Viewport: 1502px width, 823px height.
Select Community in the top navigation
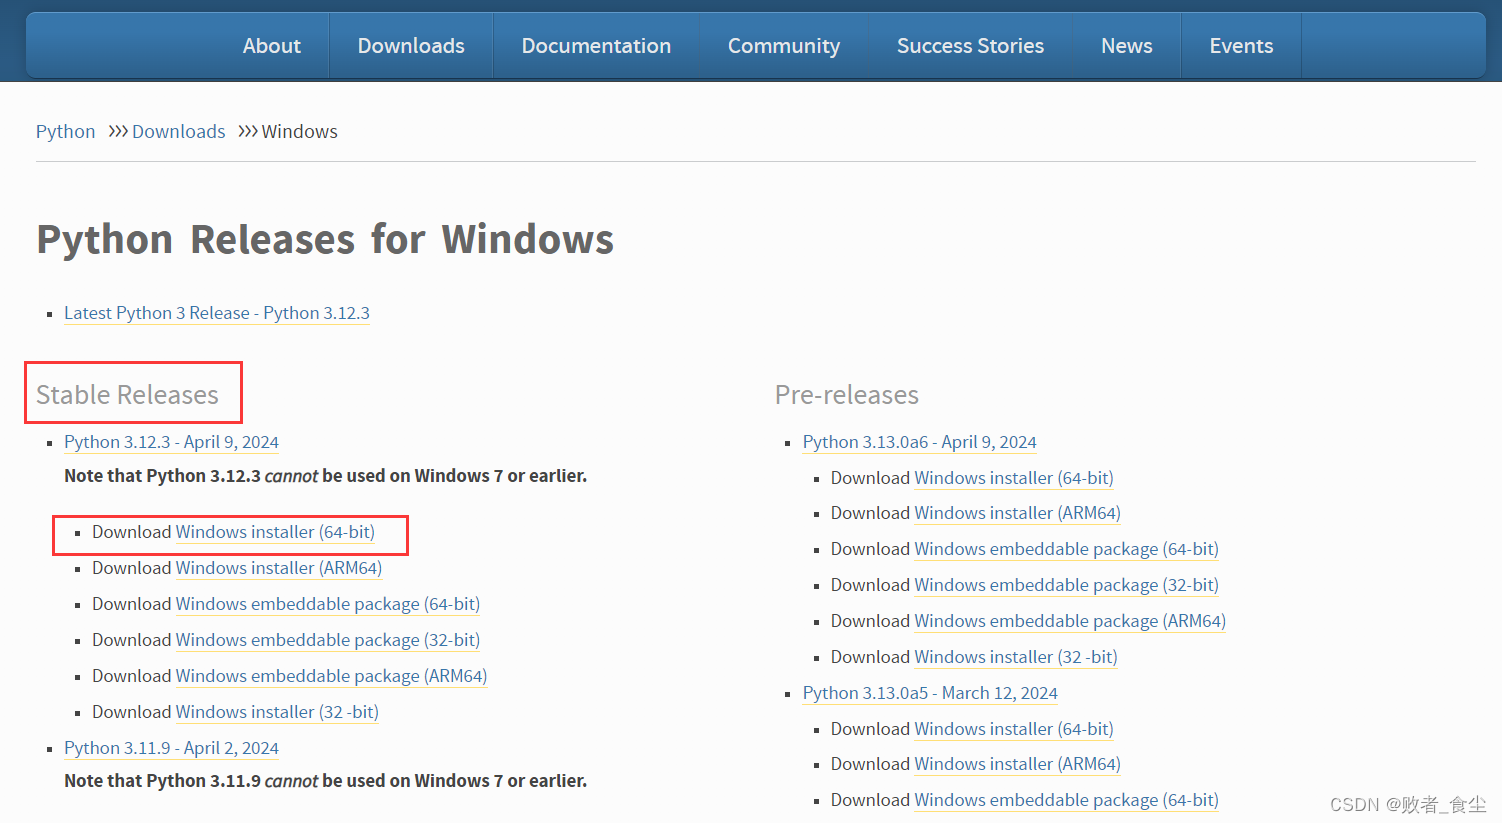pyautogui.click(x=783, y=46)
